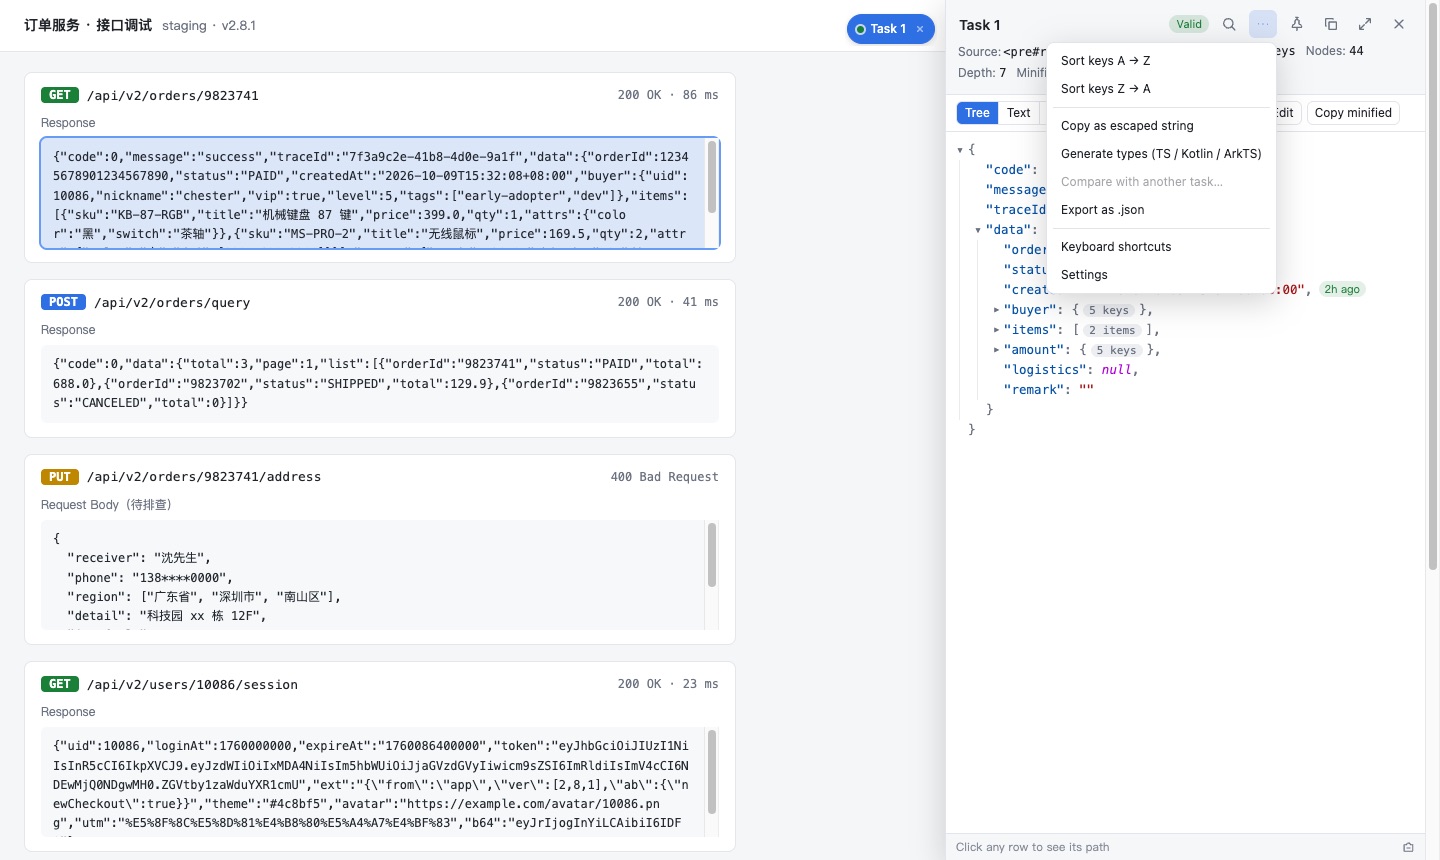Select the "remark" row in tree
Image resolution: width=1440 pixels, height=860 pixels.
pyautogui.click(x=1186, y=390)
